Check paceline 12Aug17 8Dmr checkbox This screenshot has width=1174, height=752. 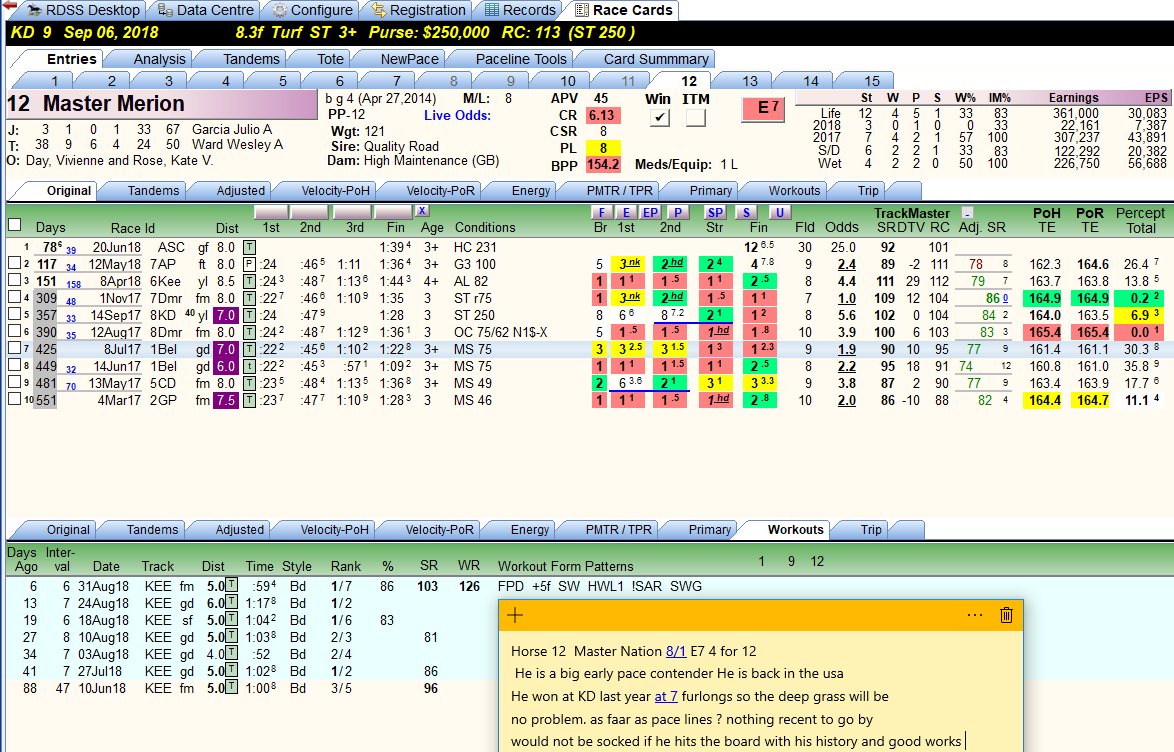click(x=14, y=331)
